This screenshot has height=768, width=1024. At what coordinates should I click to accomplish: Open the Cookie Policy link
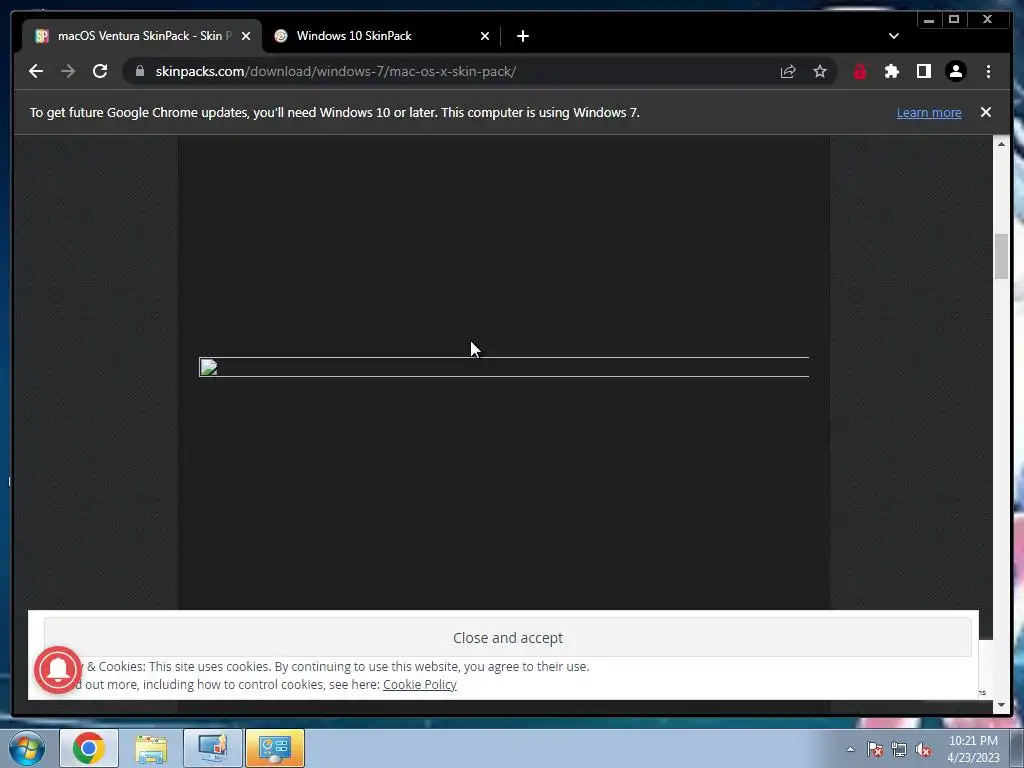419,684
